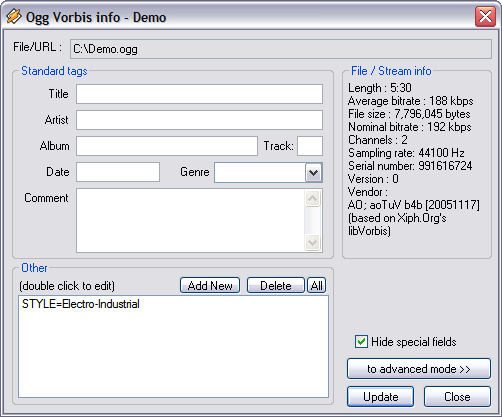Select the STYLE=Electro-Industrial entry
Image resolution: width=502 pixels, height=417 pixels.
pos(81,304)
